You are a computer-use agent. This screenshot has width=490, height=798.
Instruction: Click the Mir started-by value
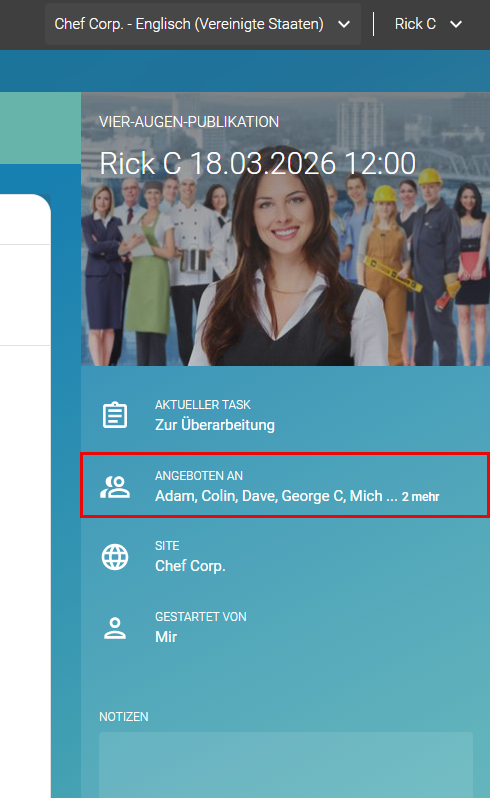point(166,637)
